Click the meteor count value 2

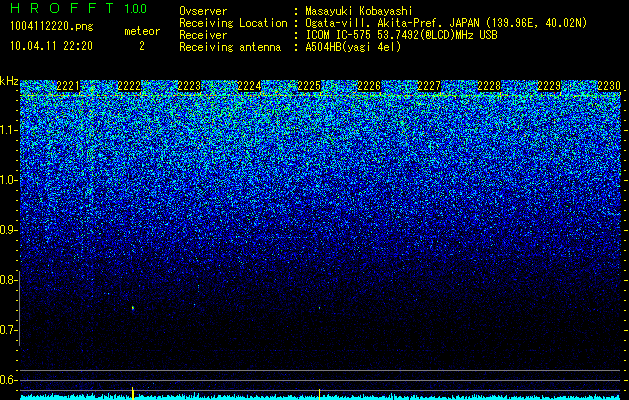(142, 46)
